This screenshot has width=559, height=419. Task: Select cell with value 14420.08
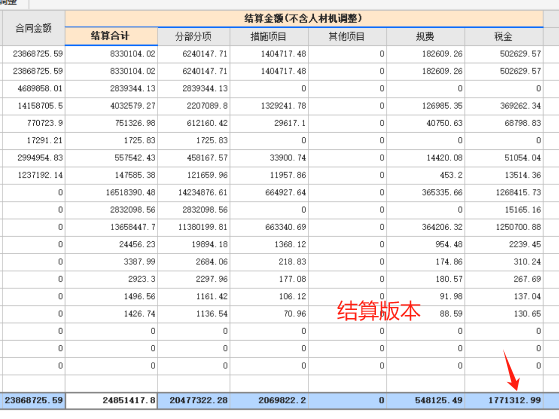pos(425,158)
